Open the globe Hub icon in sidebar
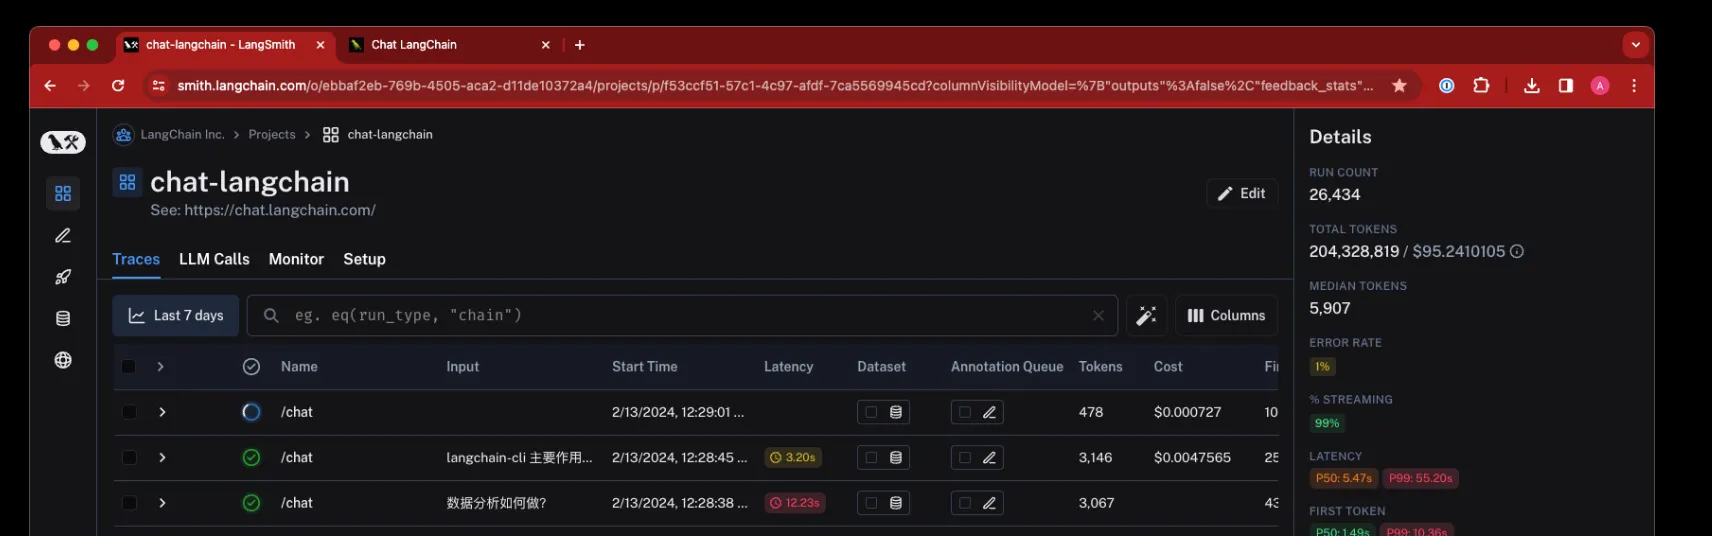This screenshot has height=536, width=1712. pyautogui.click(x=63, y=360)
